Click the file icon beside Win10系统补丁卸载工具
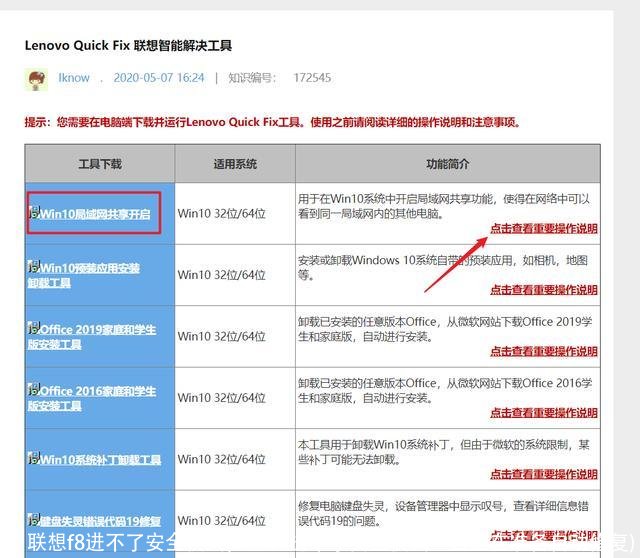 tap(34, 458)
